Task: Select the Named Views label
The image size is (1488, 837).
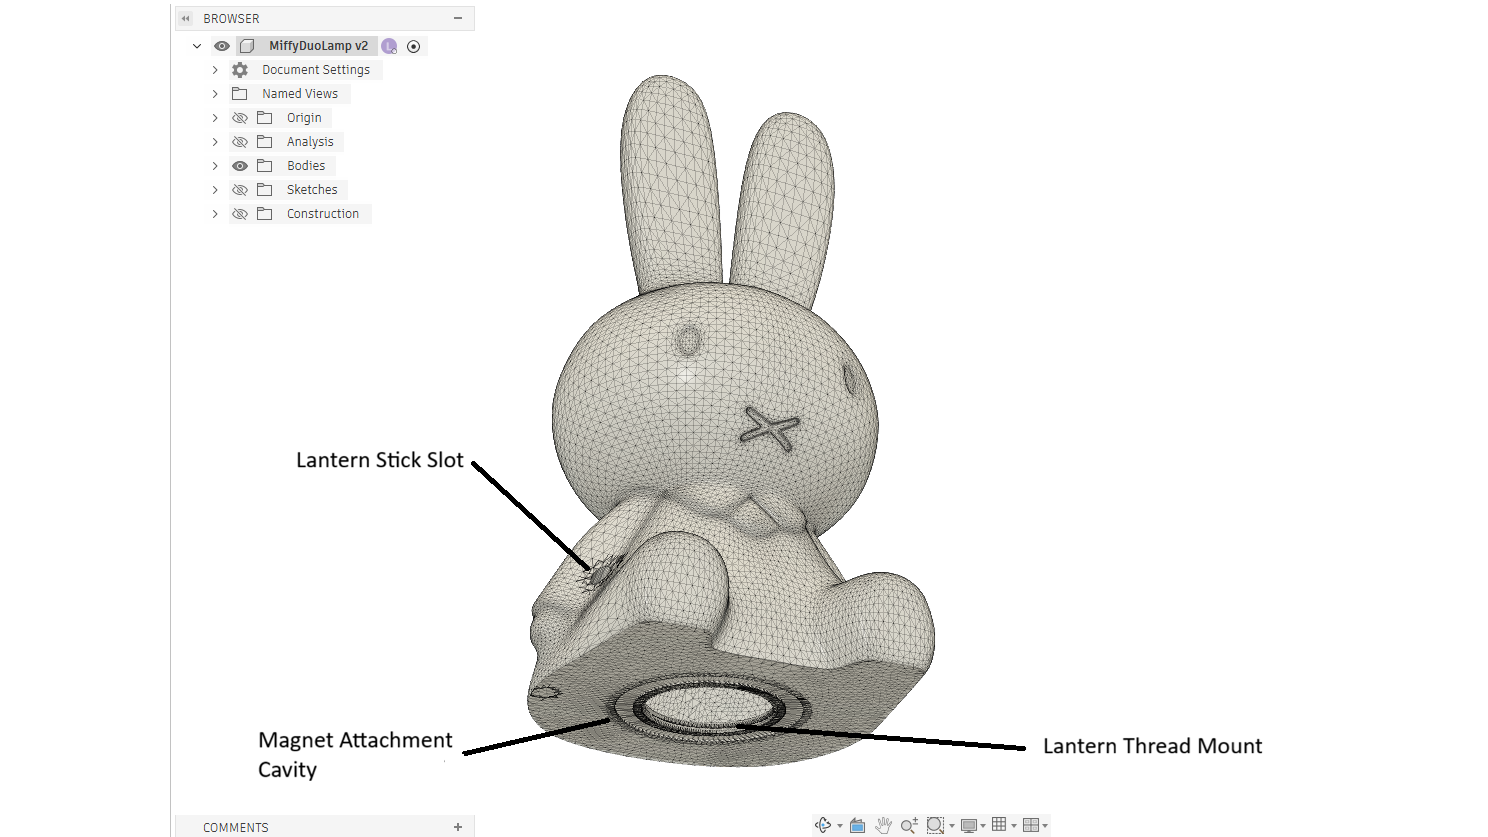Action: pyautogui.click(x=300, y=94)
